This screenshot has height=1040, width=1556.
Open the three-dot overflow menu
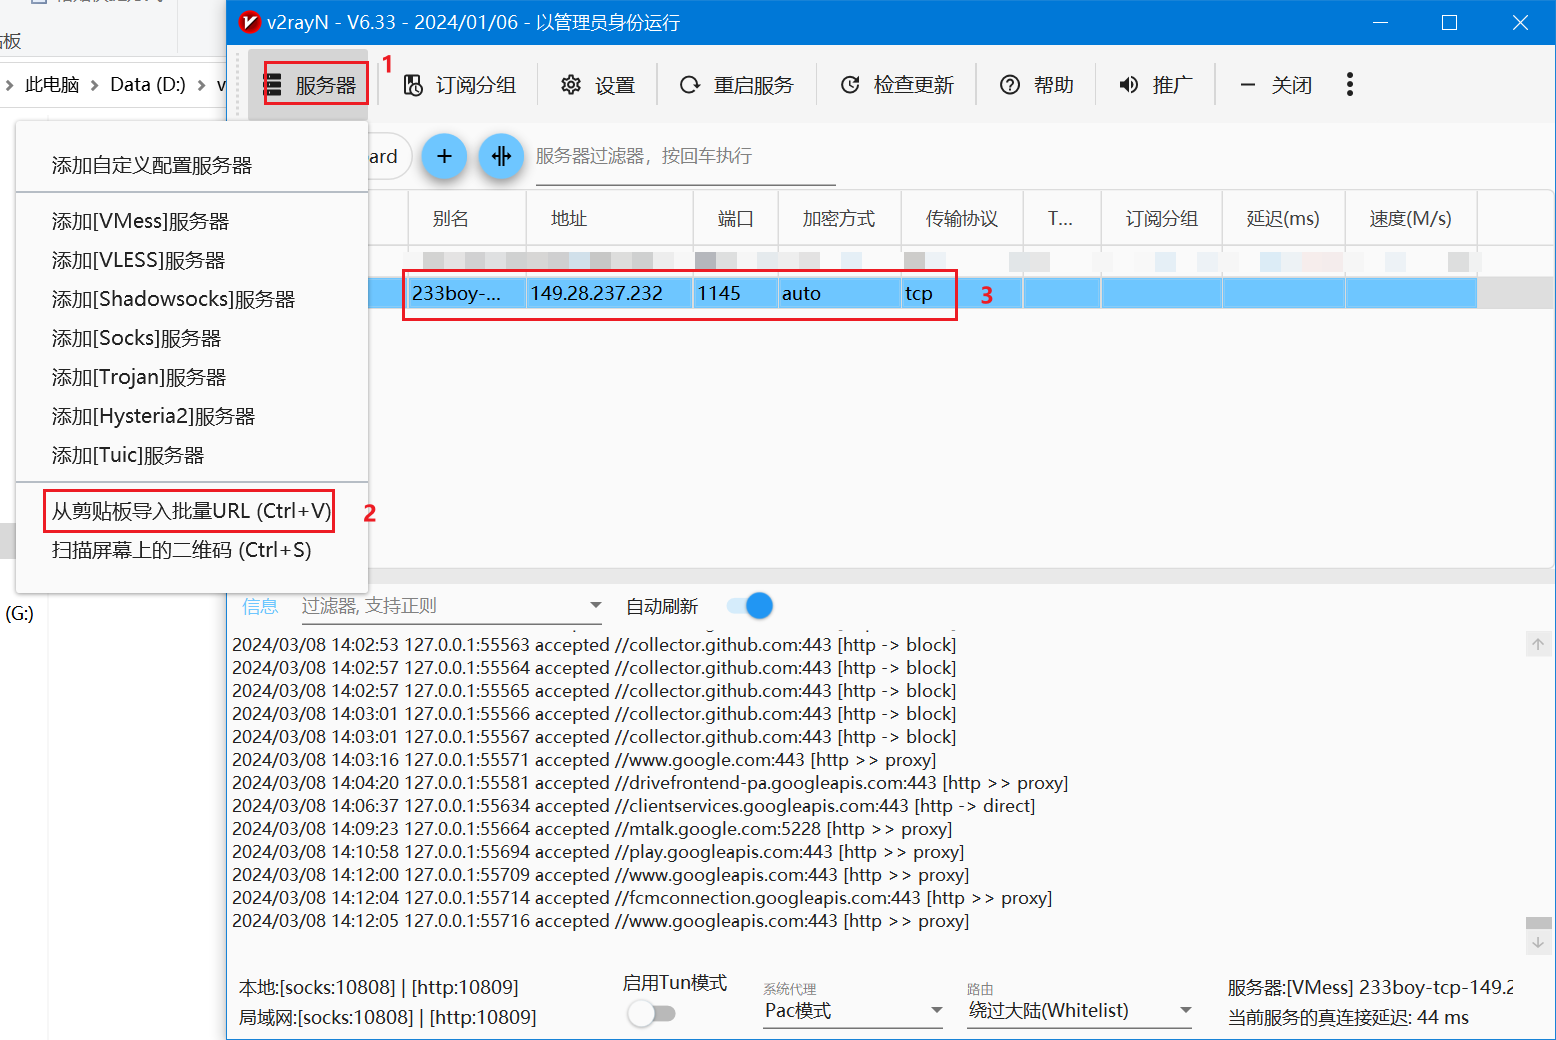pyautogui.click(x=1350, y=85)
